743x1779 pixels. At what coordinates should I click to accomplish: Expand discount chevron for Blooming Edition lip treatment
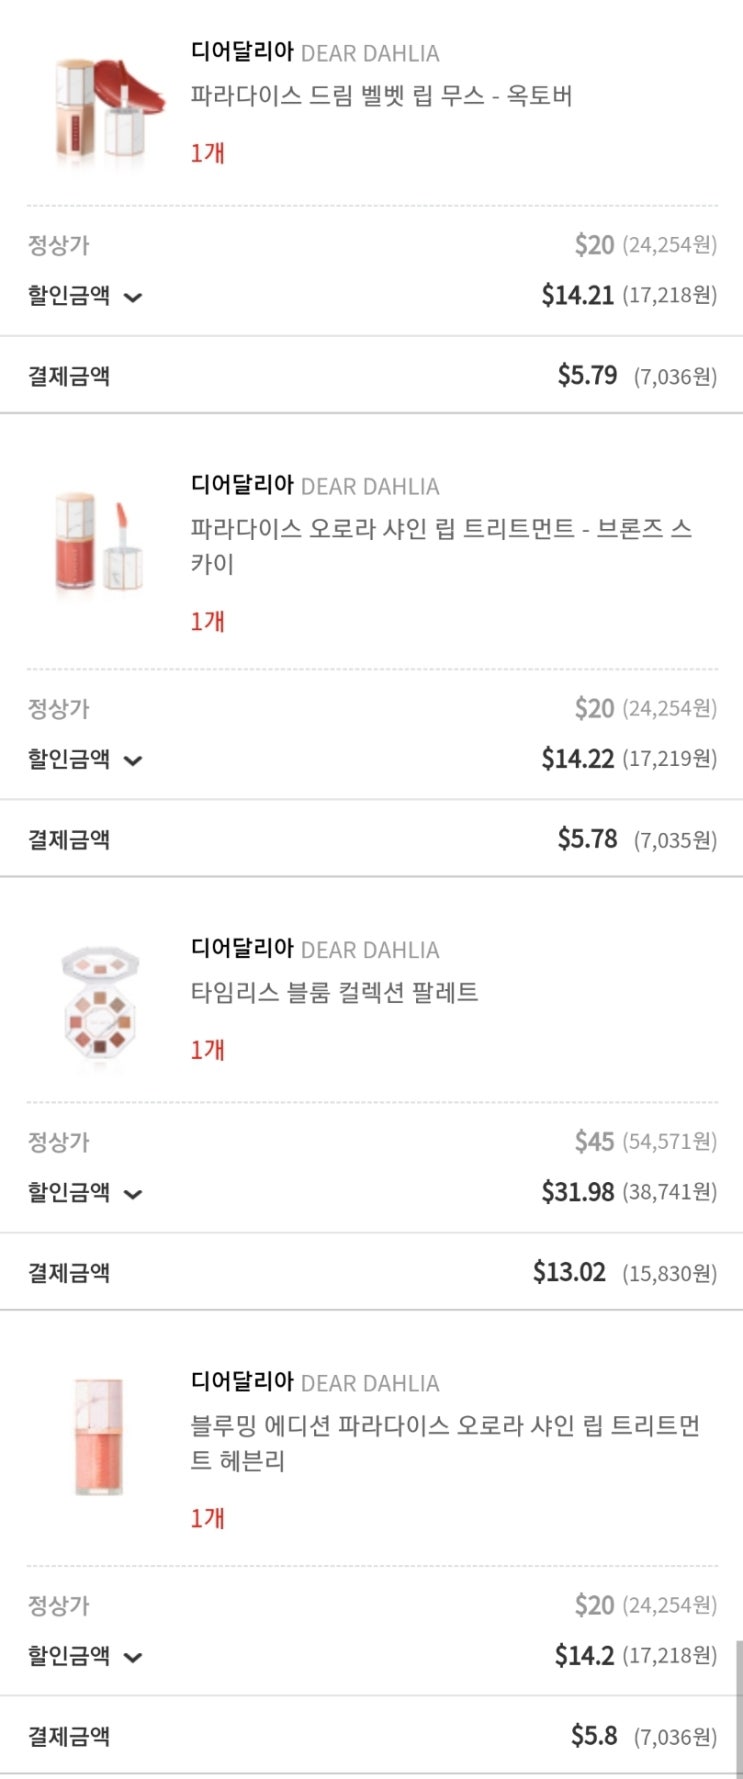pos(133,1657)
